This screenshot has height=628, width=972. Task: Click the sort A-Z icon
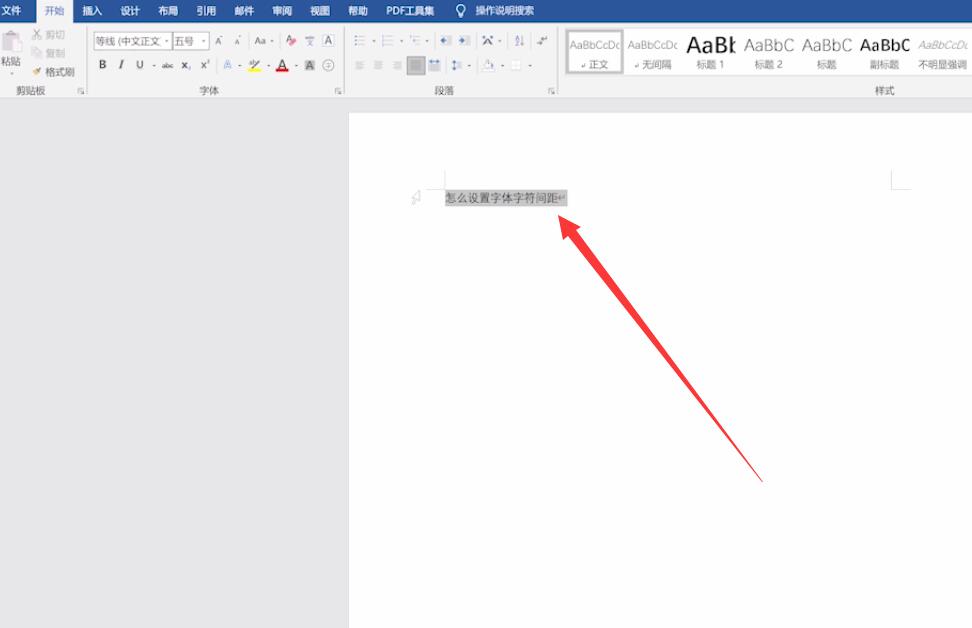coord(519,41)
